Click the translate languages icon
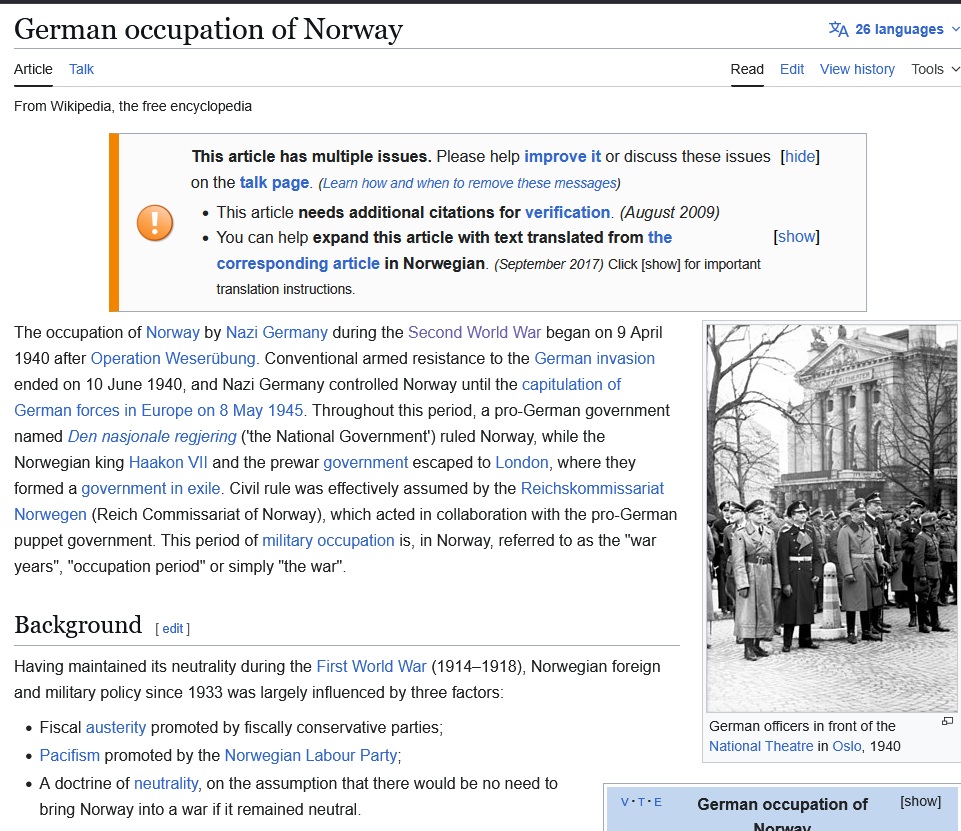The height and width of the screenshot is (831, 961). click(838, 29)
